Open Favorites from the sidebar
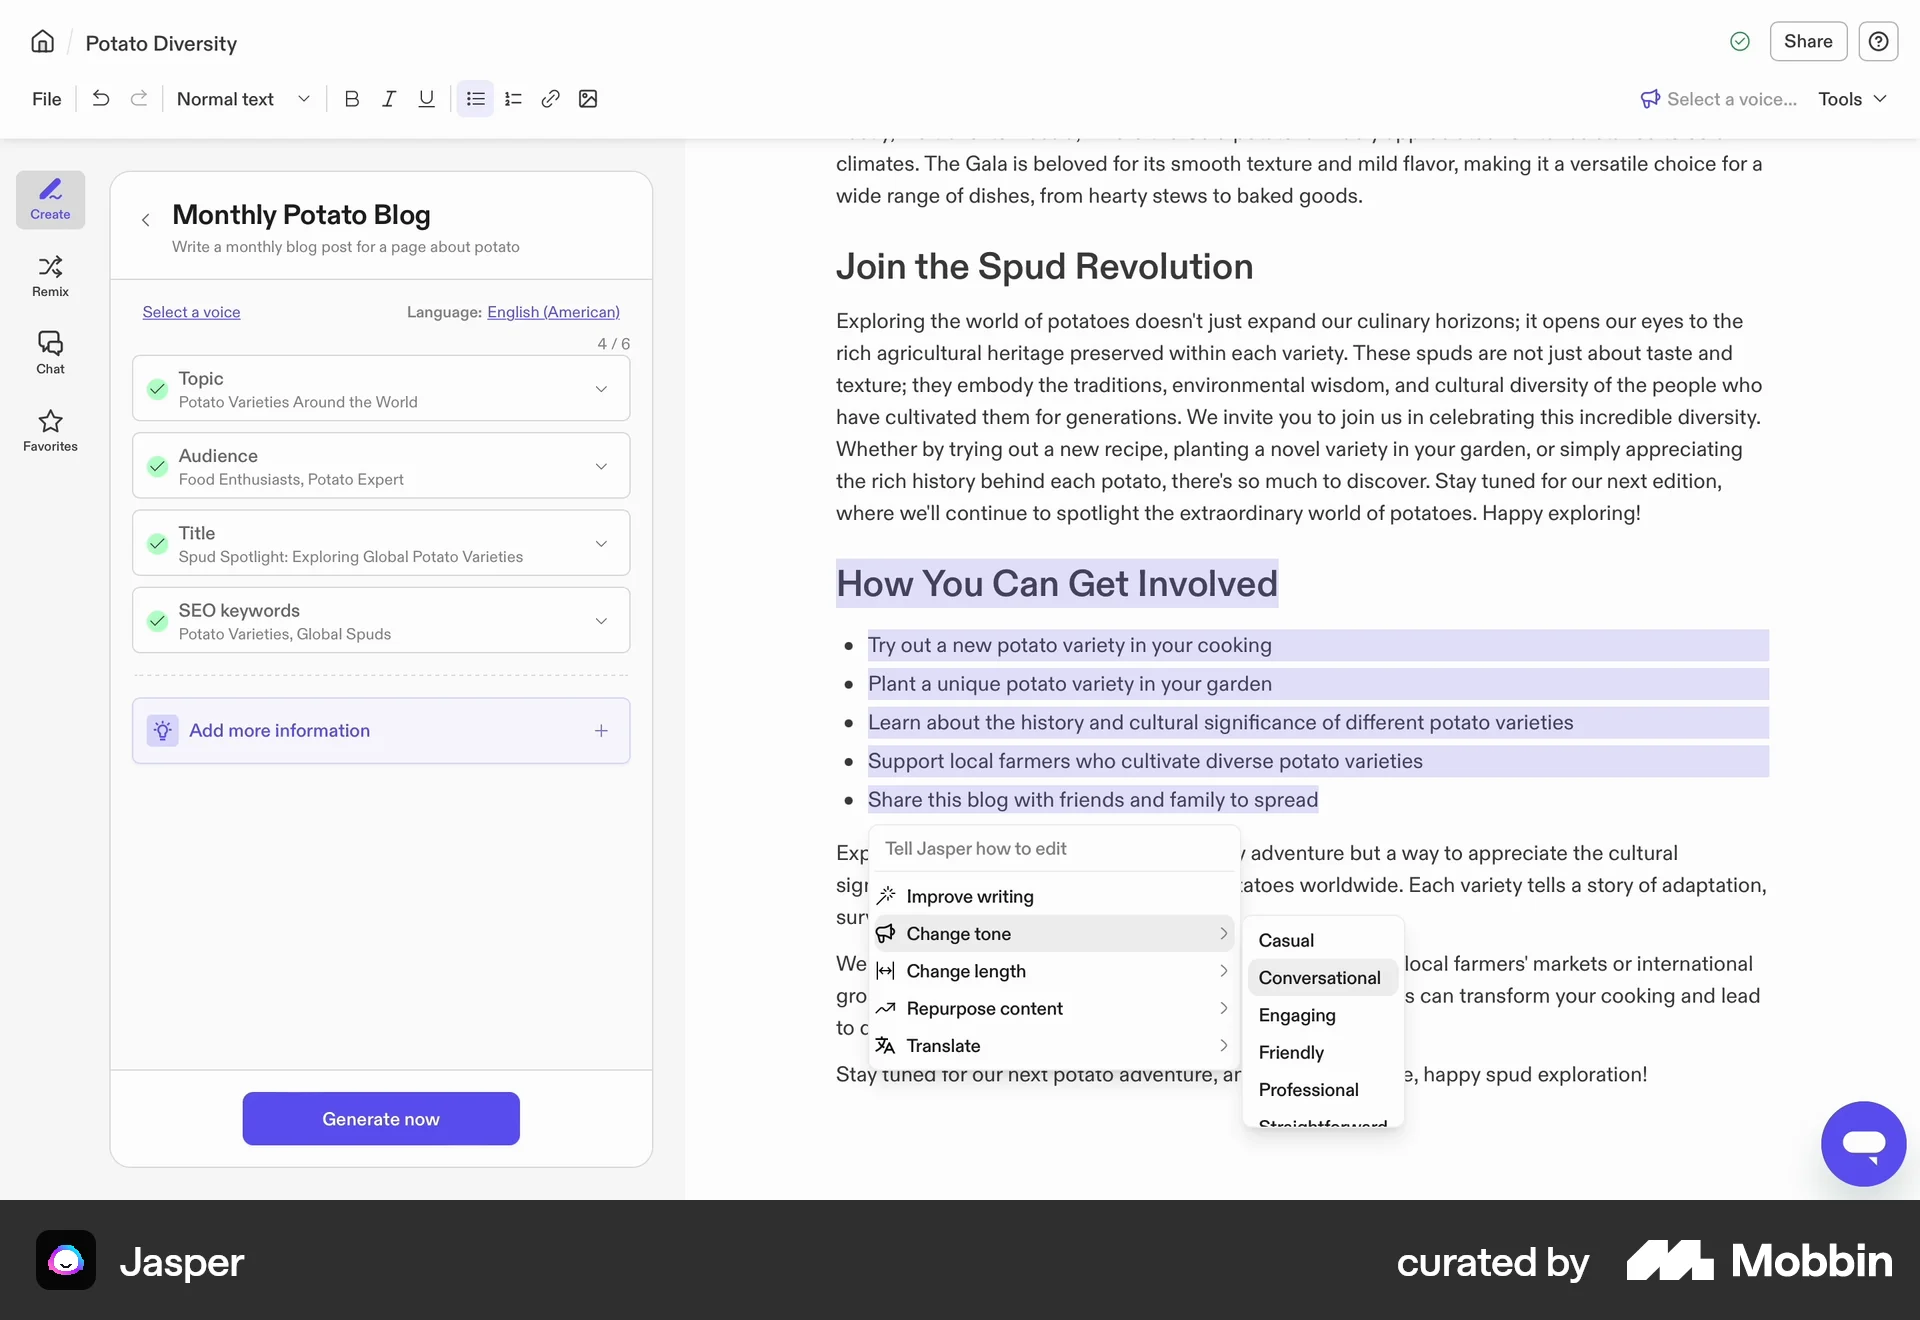The height and width of the screenshot is (1320, 1920). coord(50,431)
